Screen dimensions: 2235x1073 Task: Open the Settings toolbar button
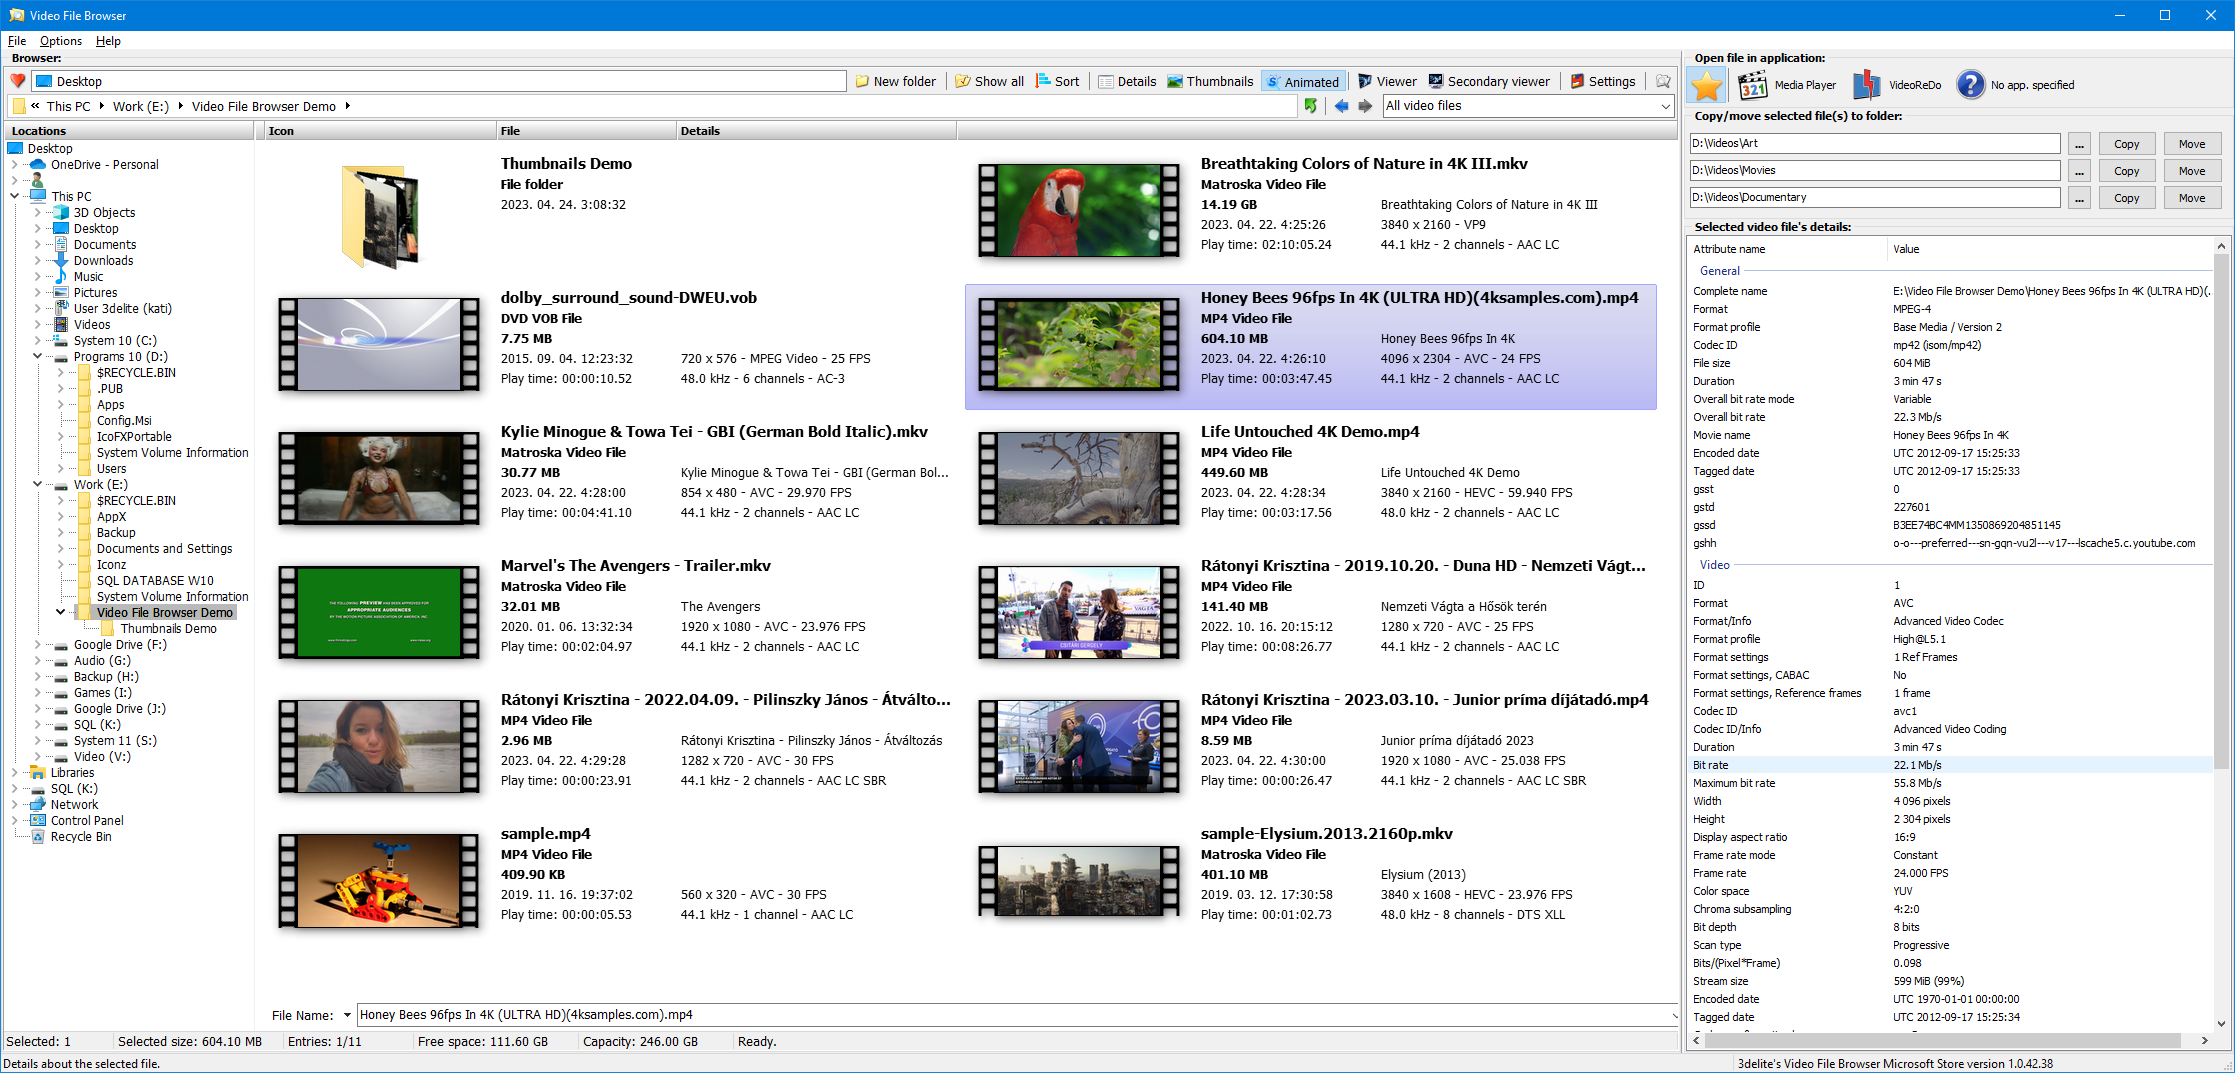click(x=1602, y=81)
